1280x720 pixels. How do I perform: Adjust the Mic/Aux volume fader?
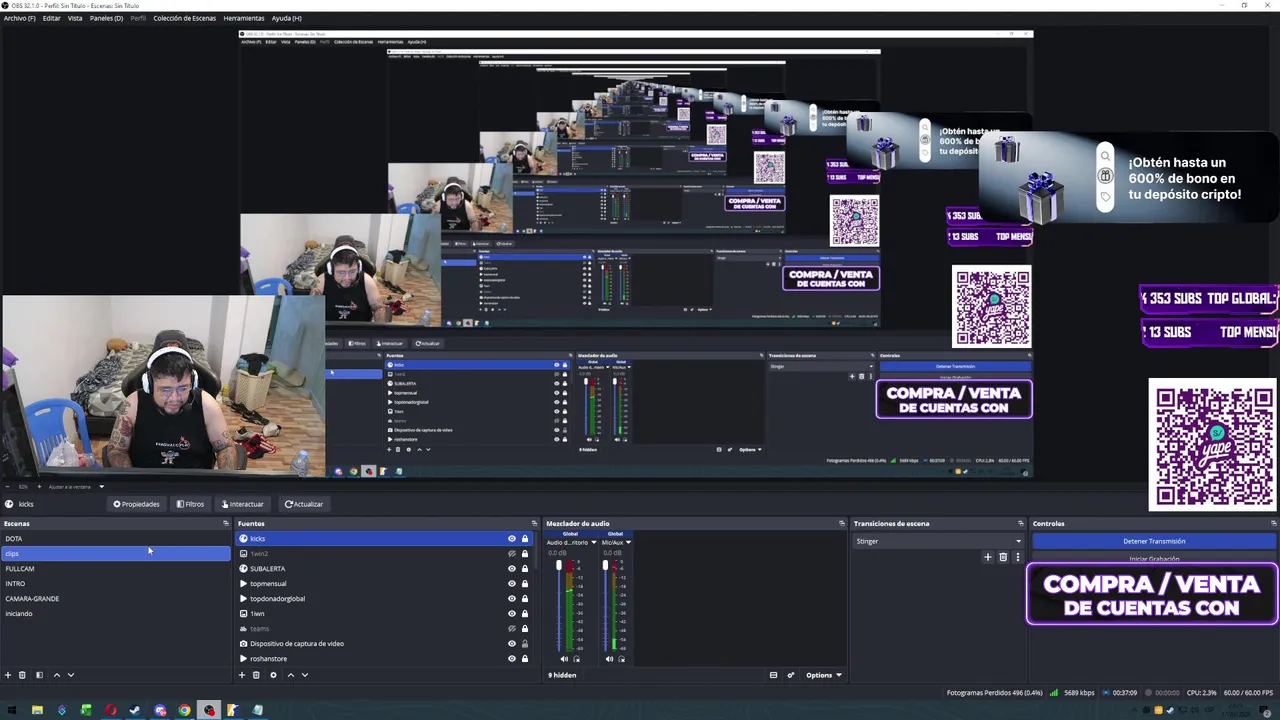pyautogui.click(x=605, y=566)
